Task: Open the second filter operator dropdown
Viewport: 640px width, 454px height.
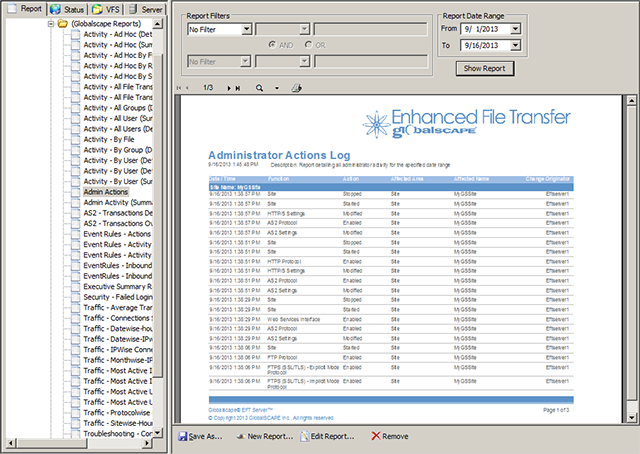Action: coord(304,62)
